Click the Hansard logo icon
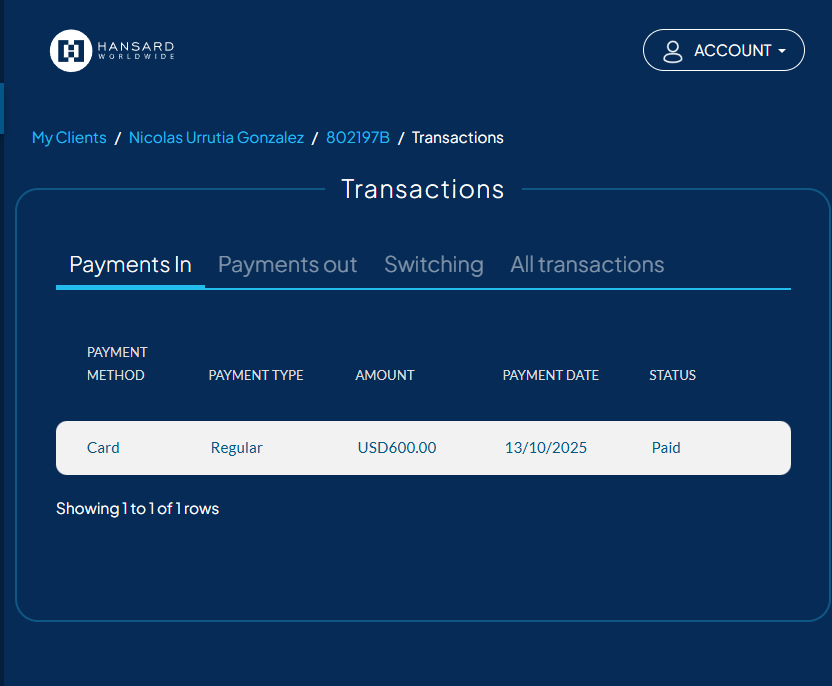Viewport: 832px width, 686px height. coord(70,51)
